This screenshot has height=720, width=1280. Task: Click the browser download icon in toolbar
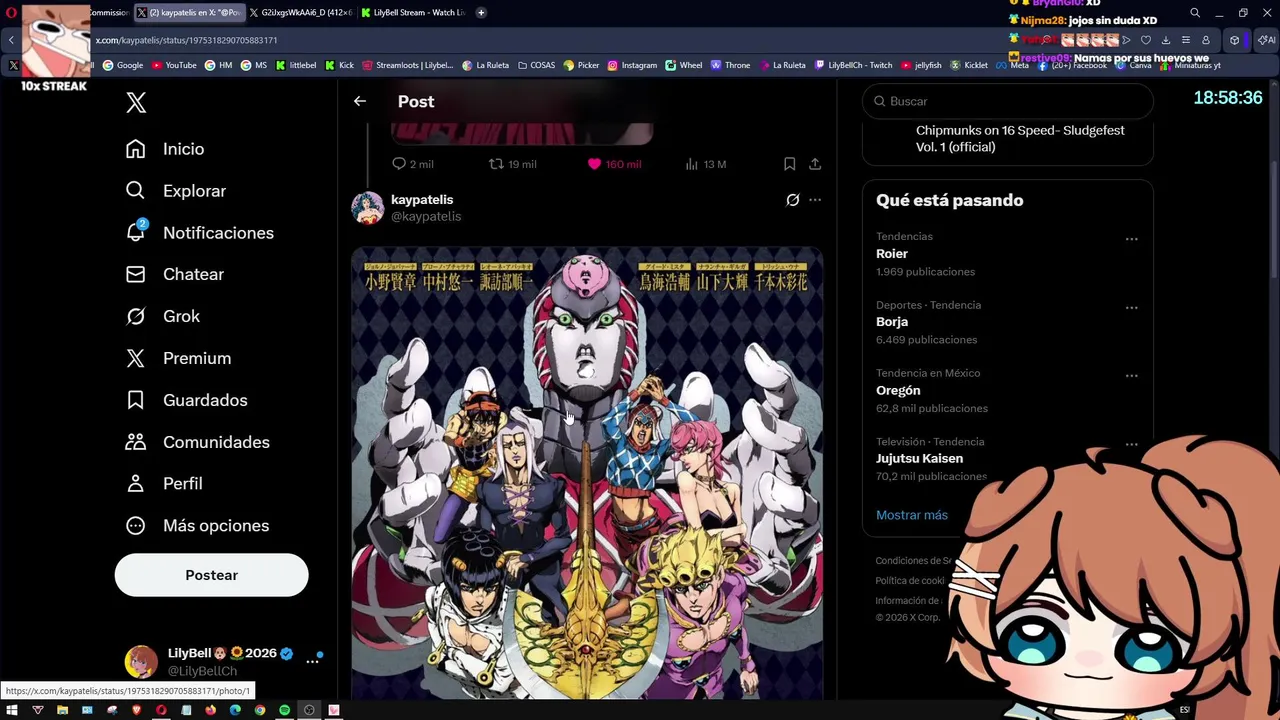click(x=1165, y=40)
